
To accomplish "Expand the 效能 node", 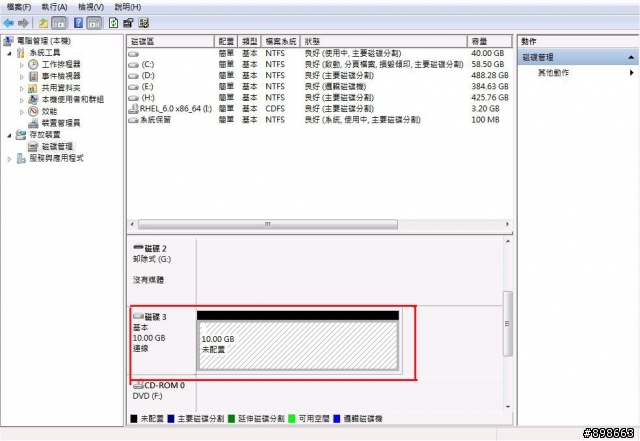I will point(22,111).
